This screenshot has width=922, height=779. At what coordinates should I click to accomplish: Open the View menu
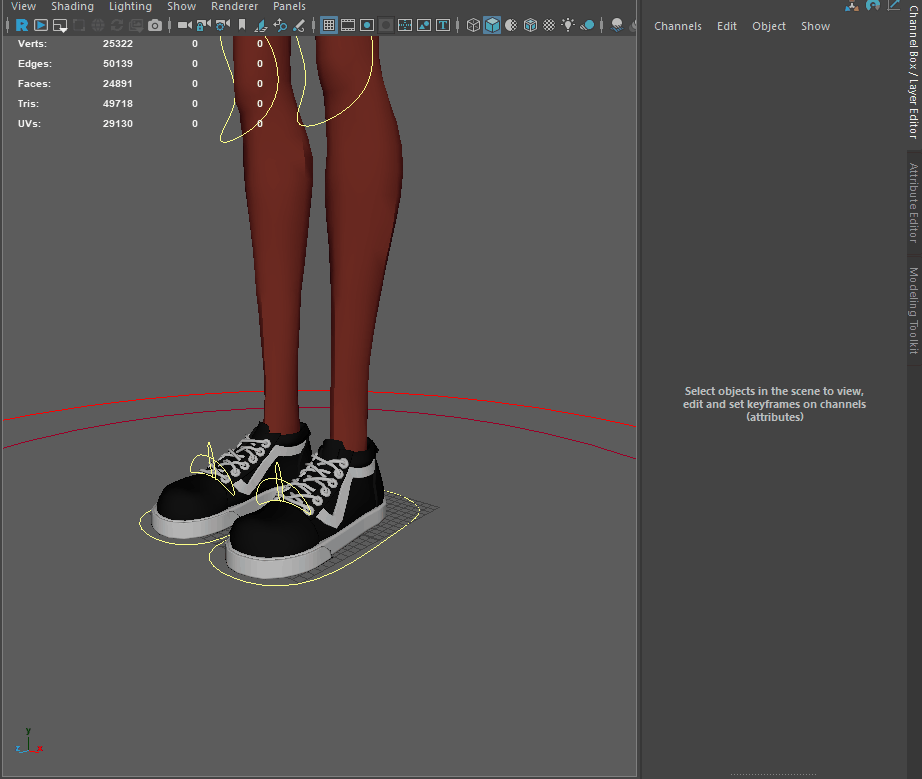[x=22, y=6]
